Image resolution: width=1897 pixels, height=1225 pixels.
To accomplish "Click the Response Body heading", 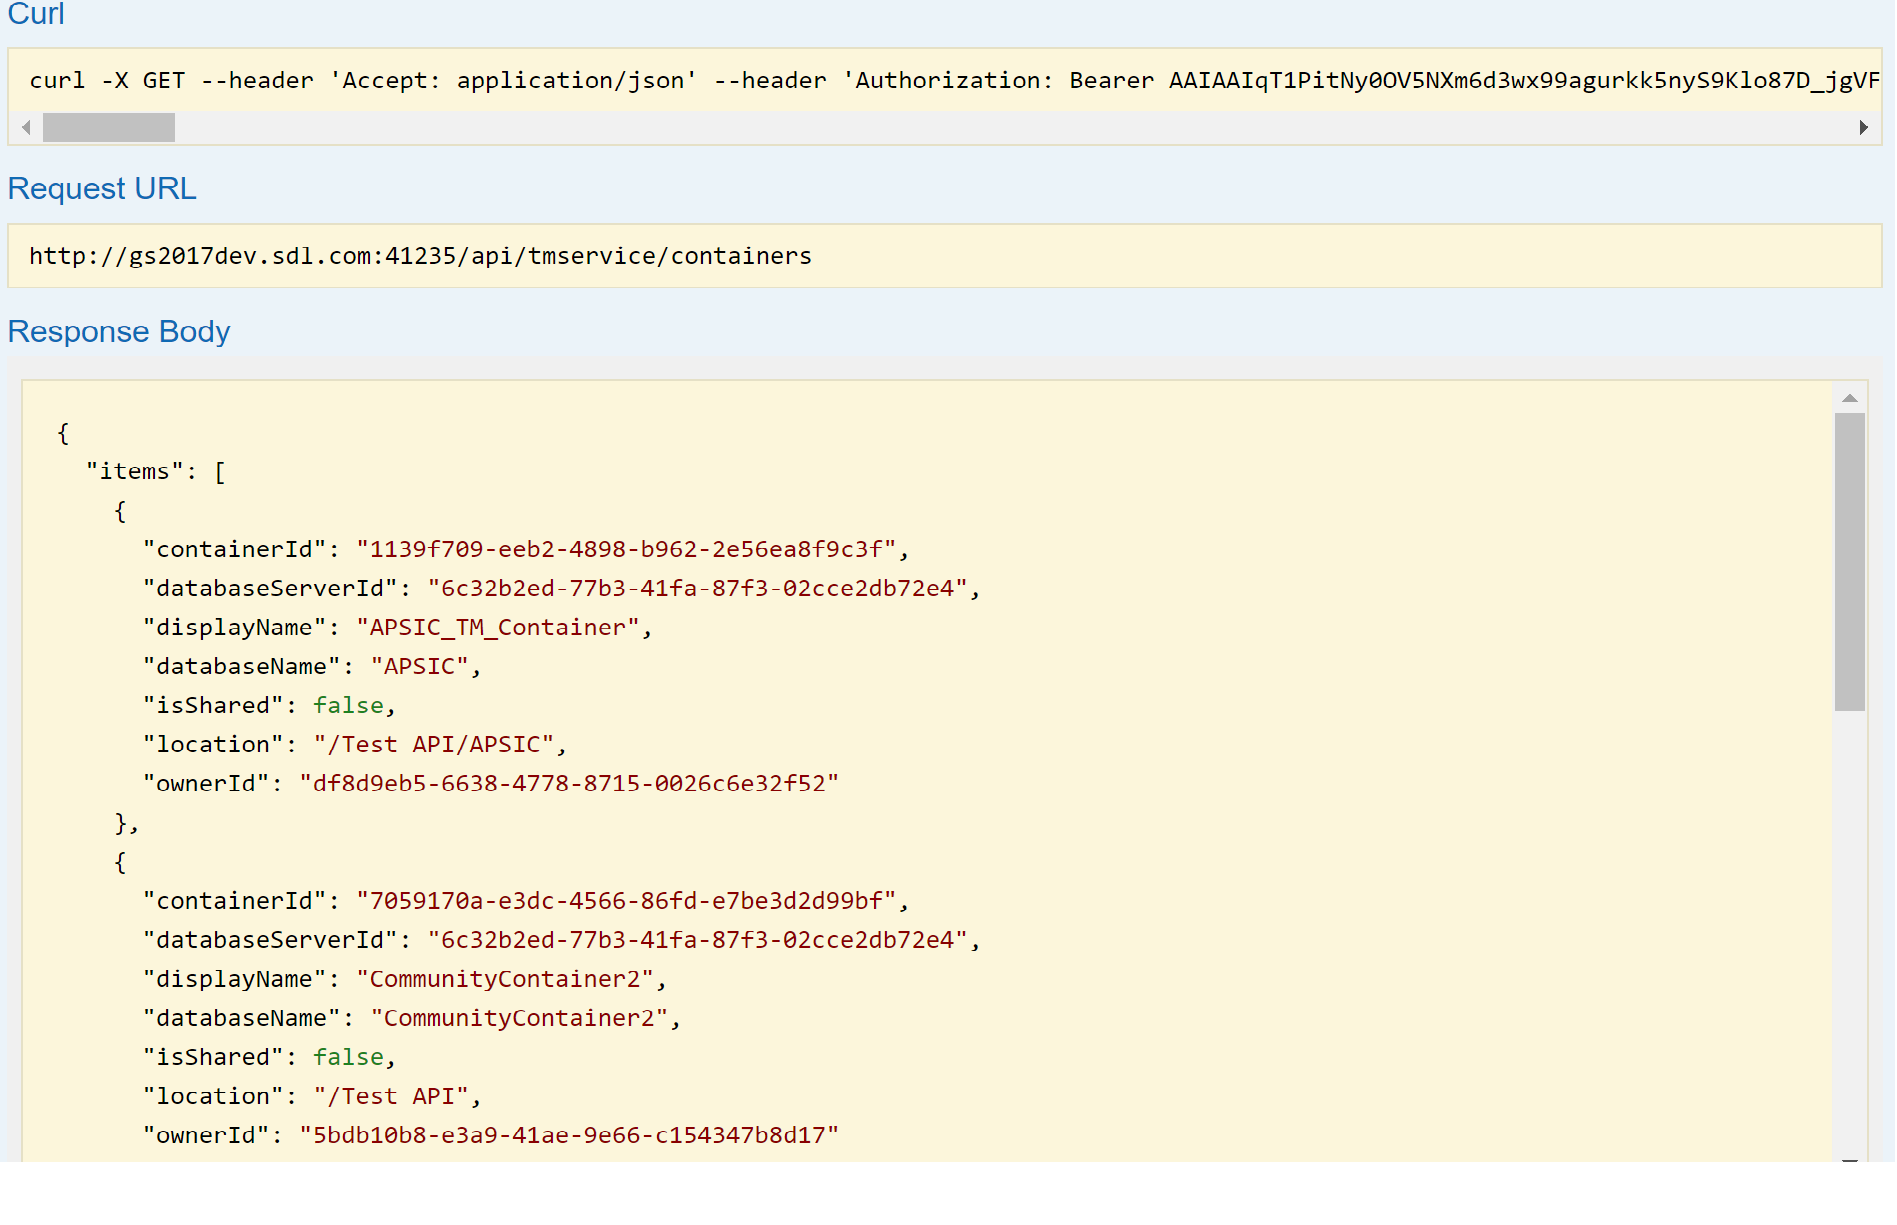I will click(119, 331).
